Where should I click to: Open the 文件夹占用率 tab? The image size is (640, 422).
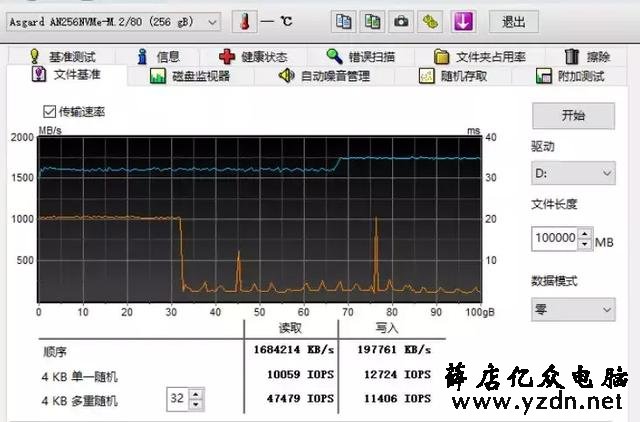coord(480,56)
